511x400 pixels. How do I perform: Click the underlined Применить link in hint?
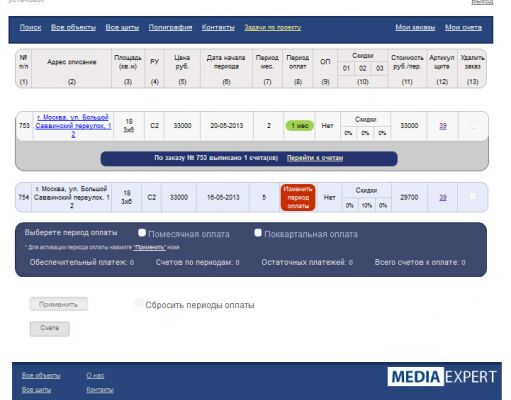tap(149, 247)
